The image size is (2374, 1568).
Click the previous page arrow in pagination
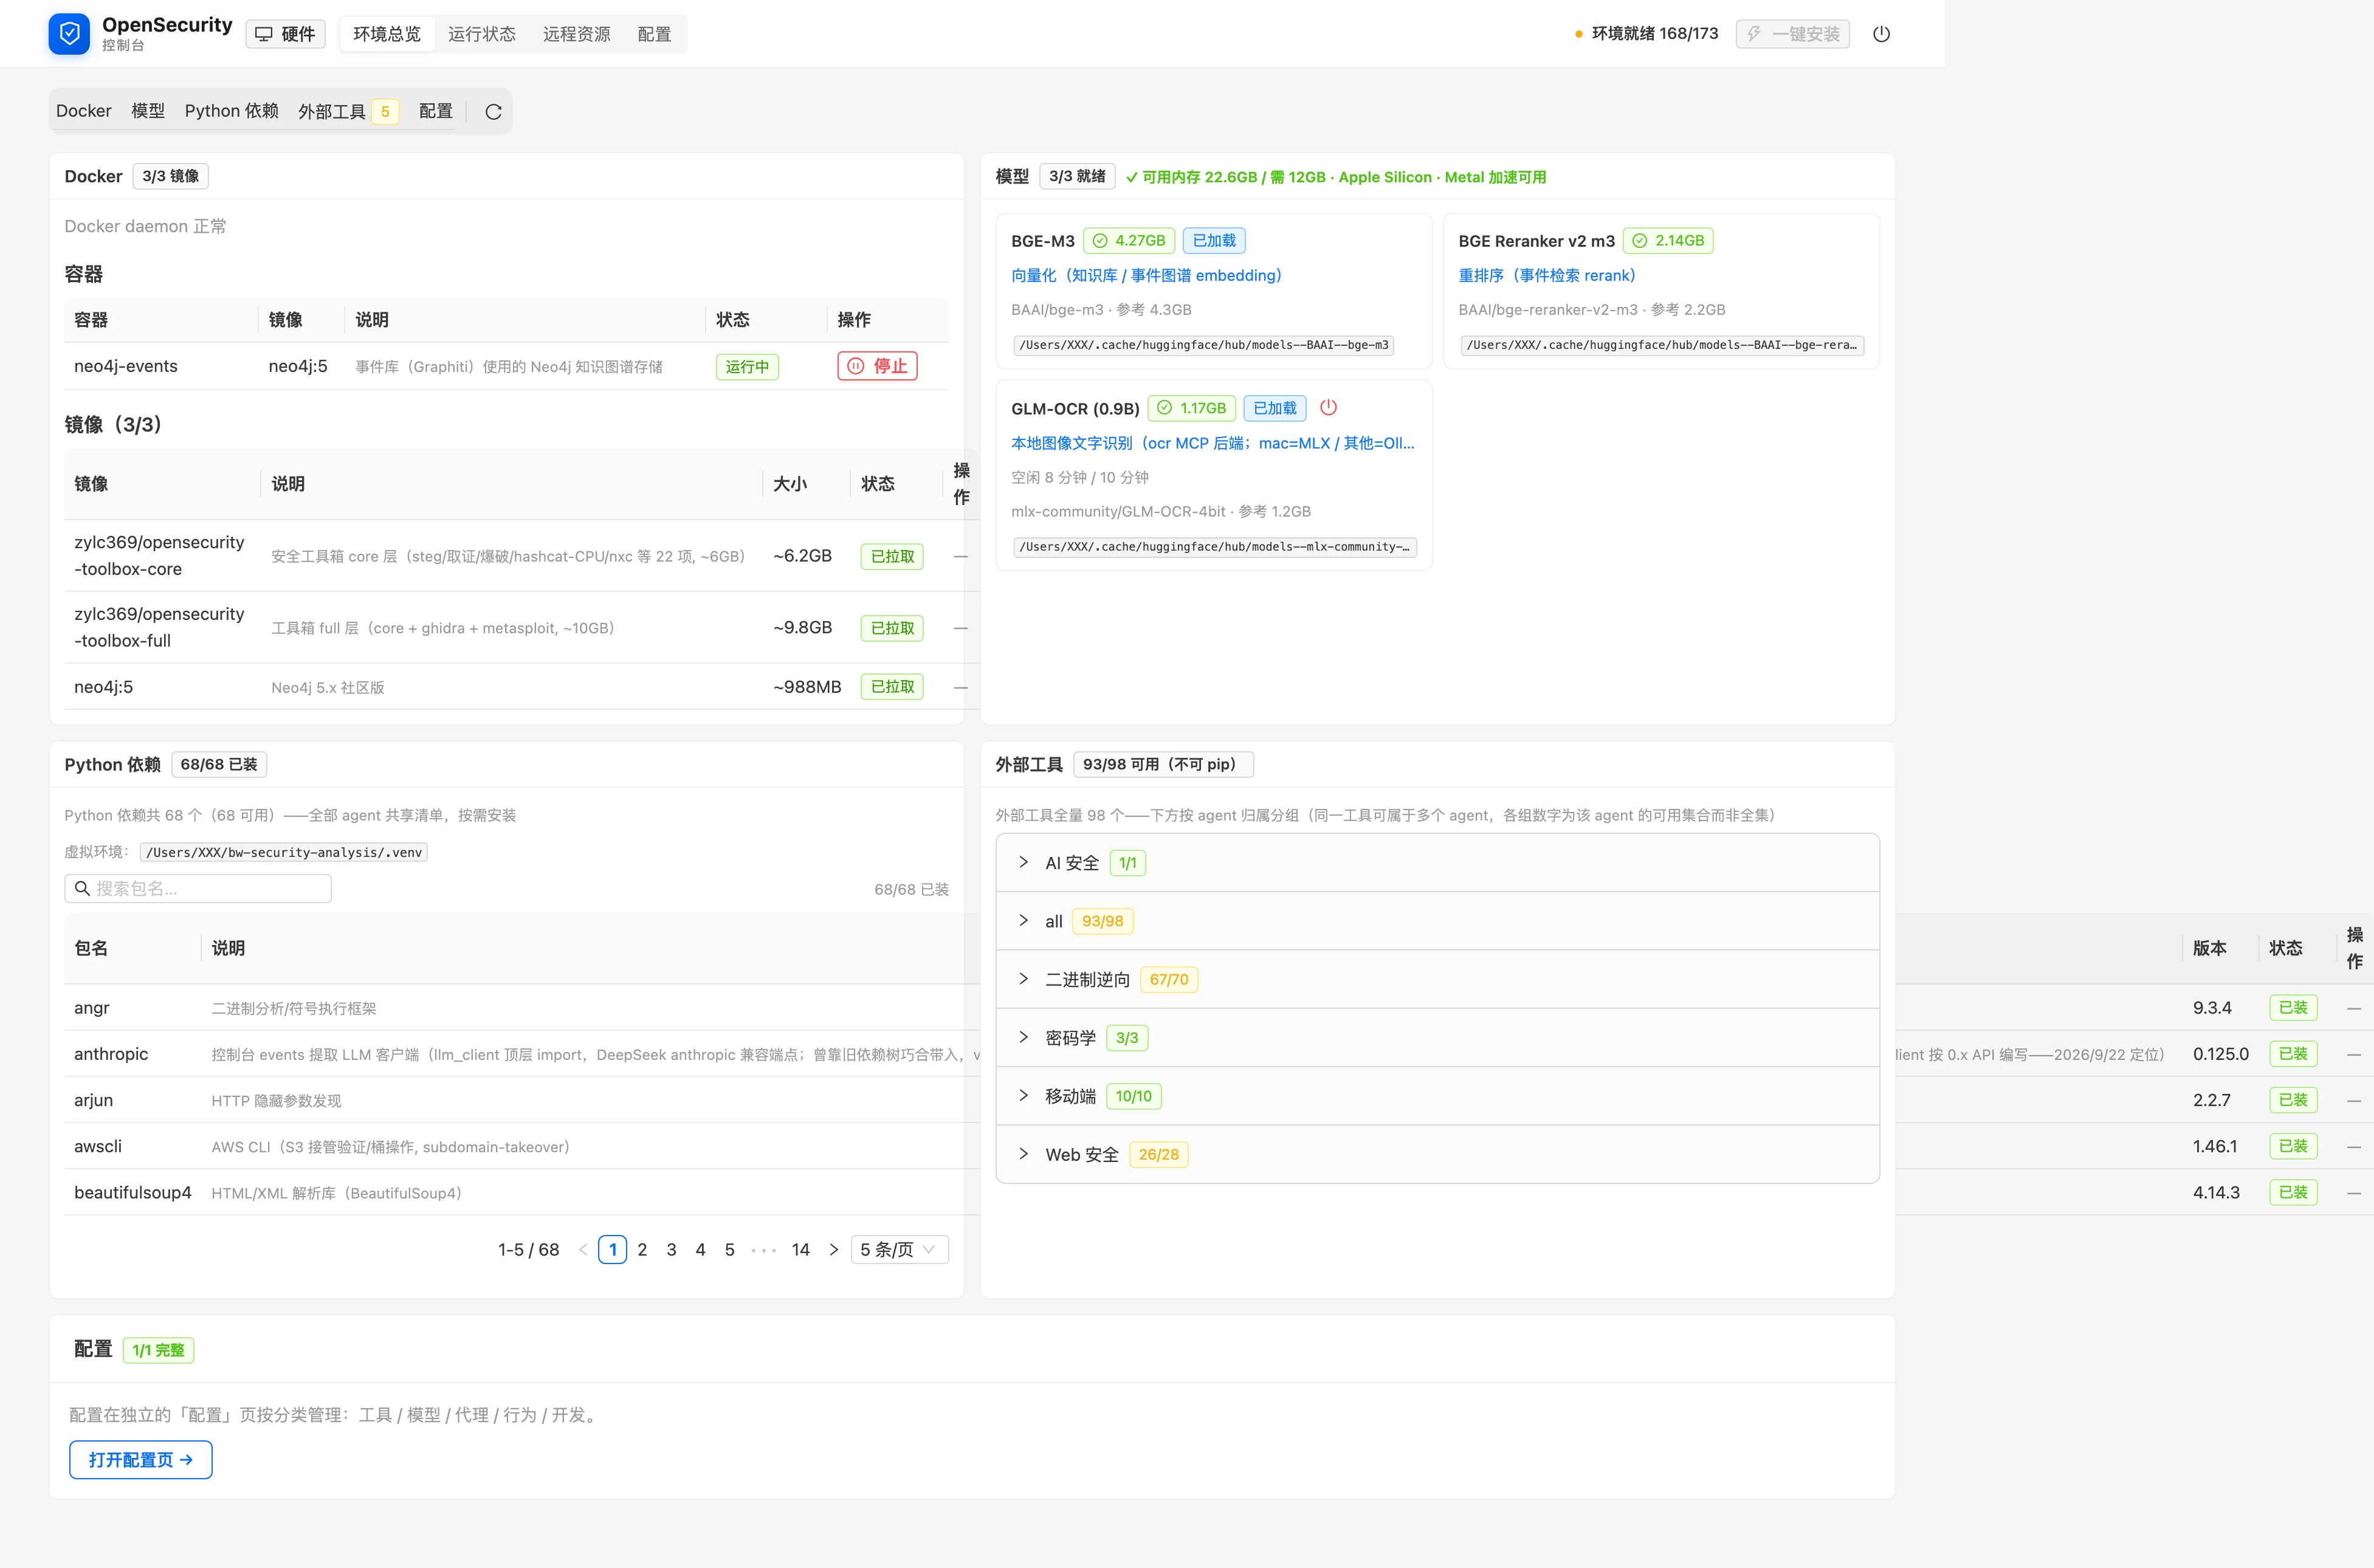coord(583,1250)
